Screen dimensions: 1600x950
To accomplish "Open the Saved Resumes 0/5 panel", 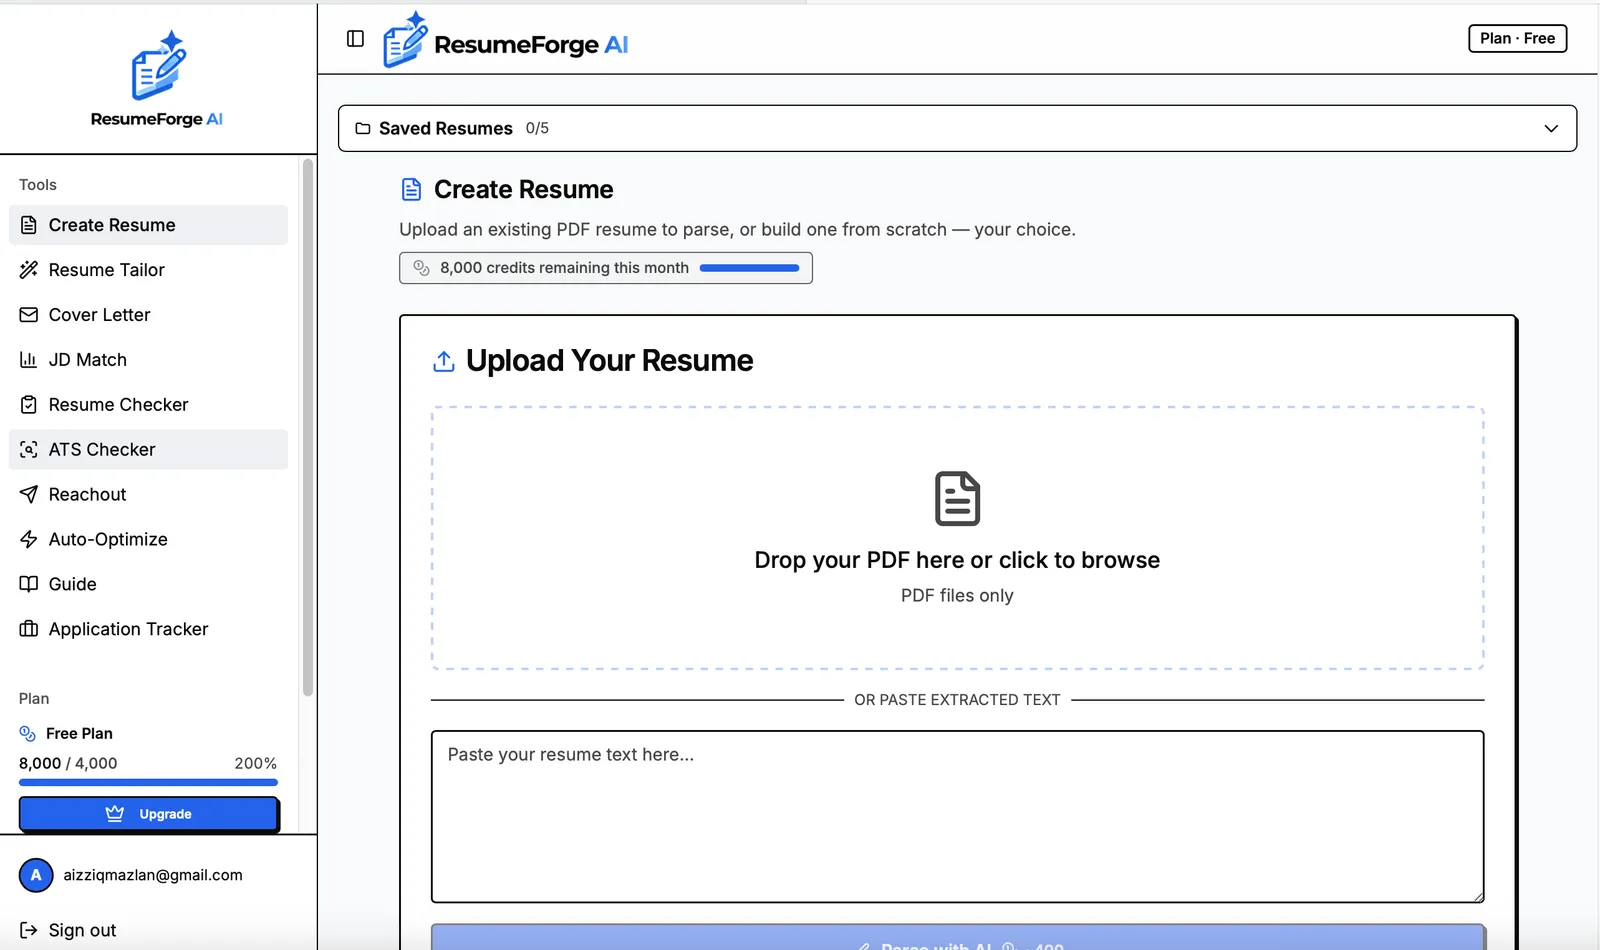I will tap(957, 128).
